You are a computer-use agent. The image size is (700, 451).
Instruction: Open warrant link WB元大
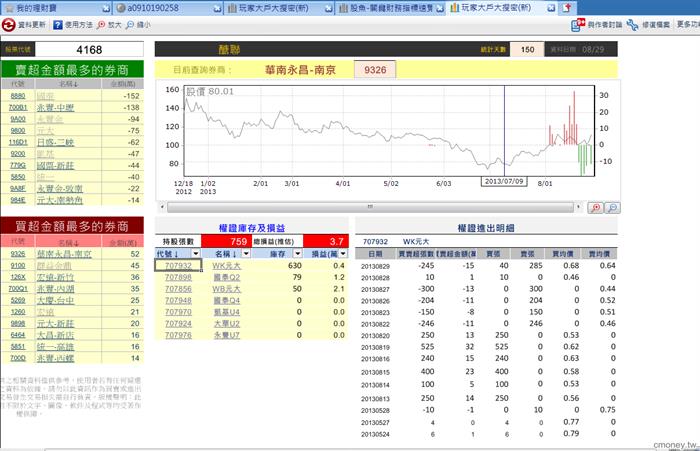226,289
